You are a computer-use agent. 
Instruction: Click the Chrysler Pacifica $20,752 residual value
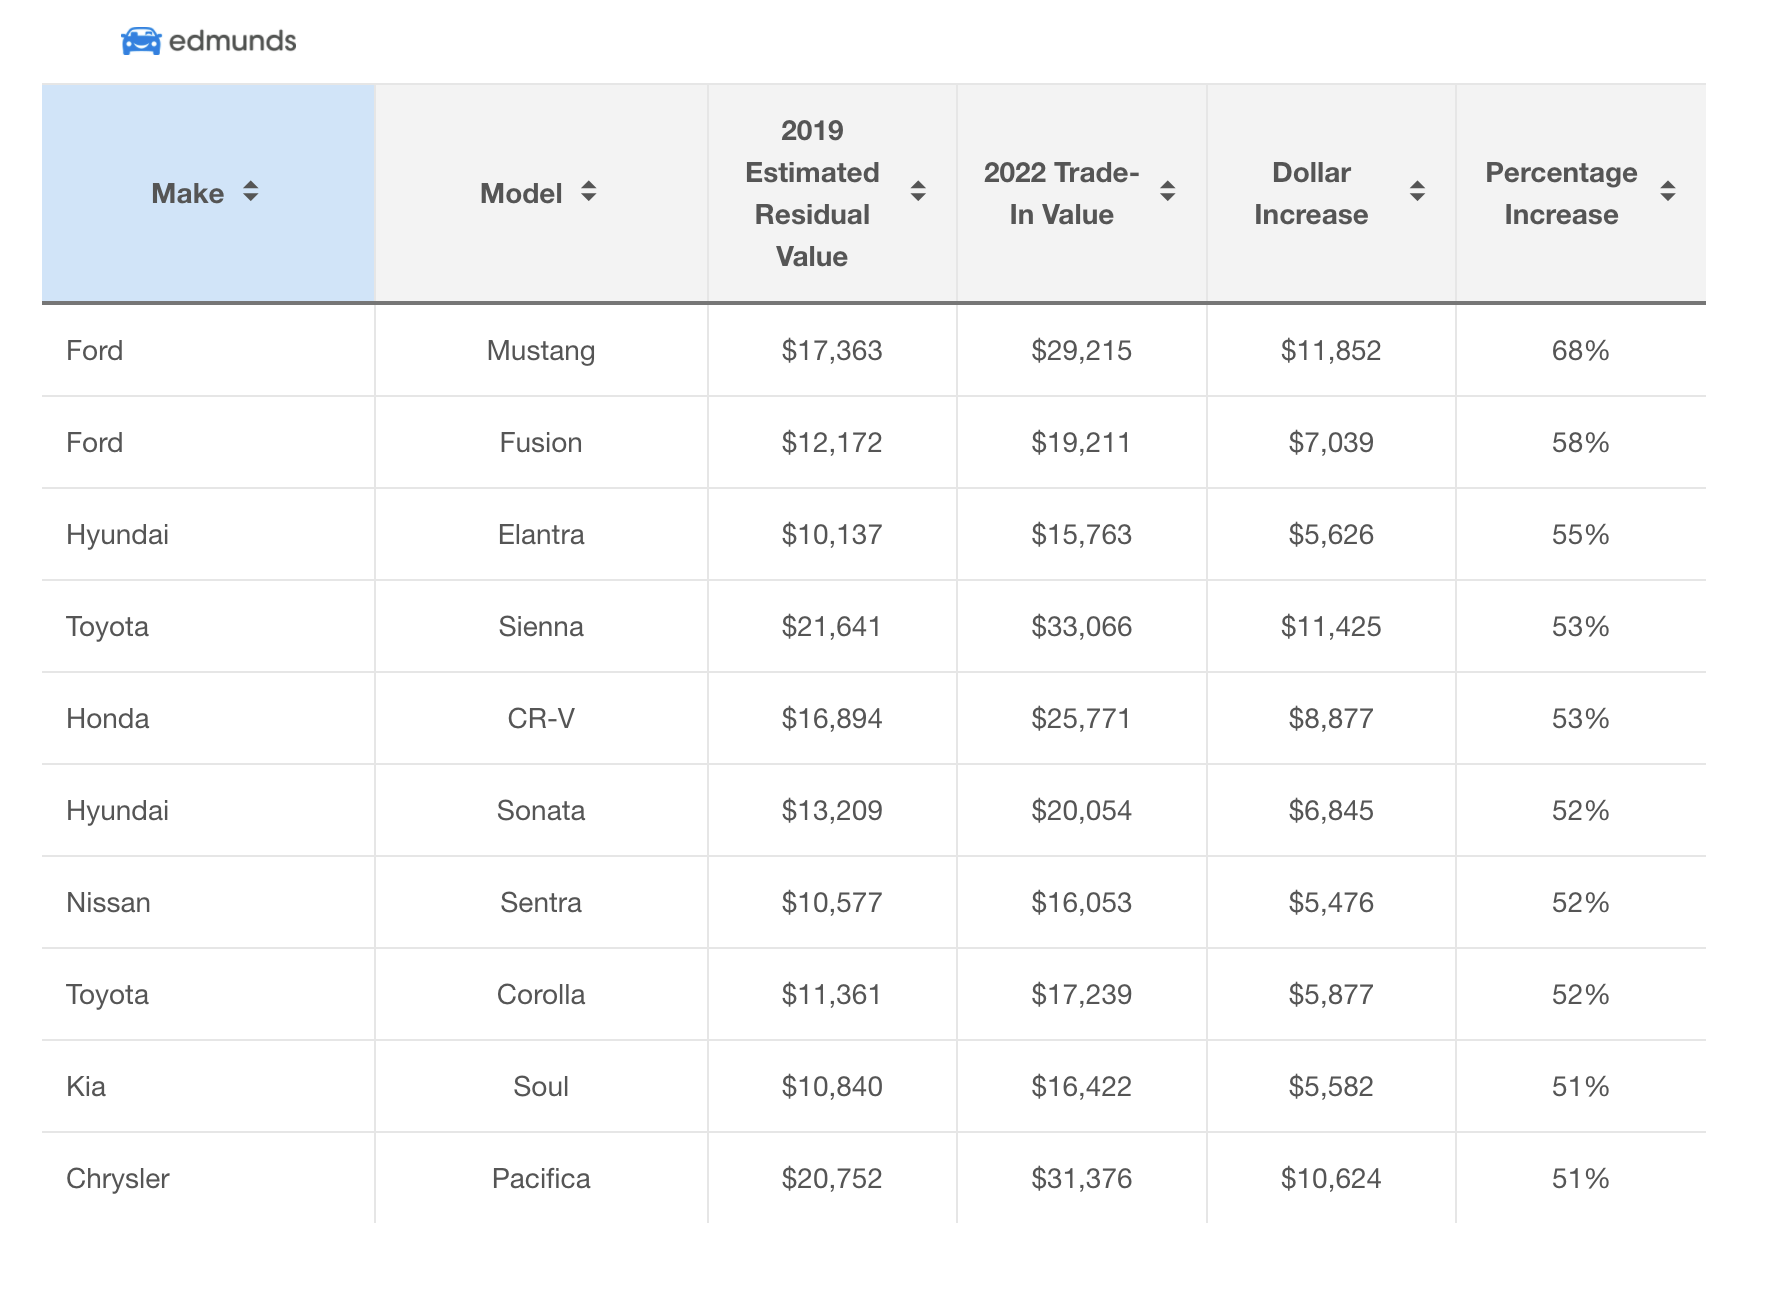831,1179
